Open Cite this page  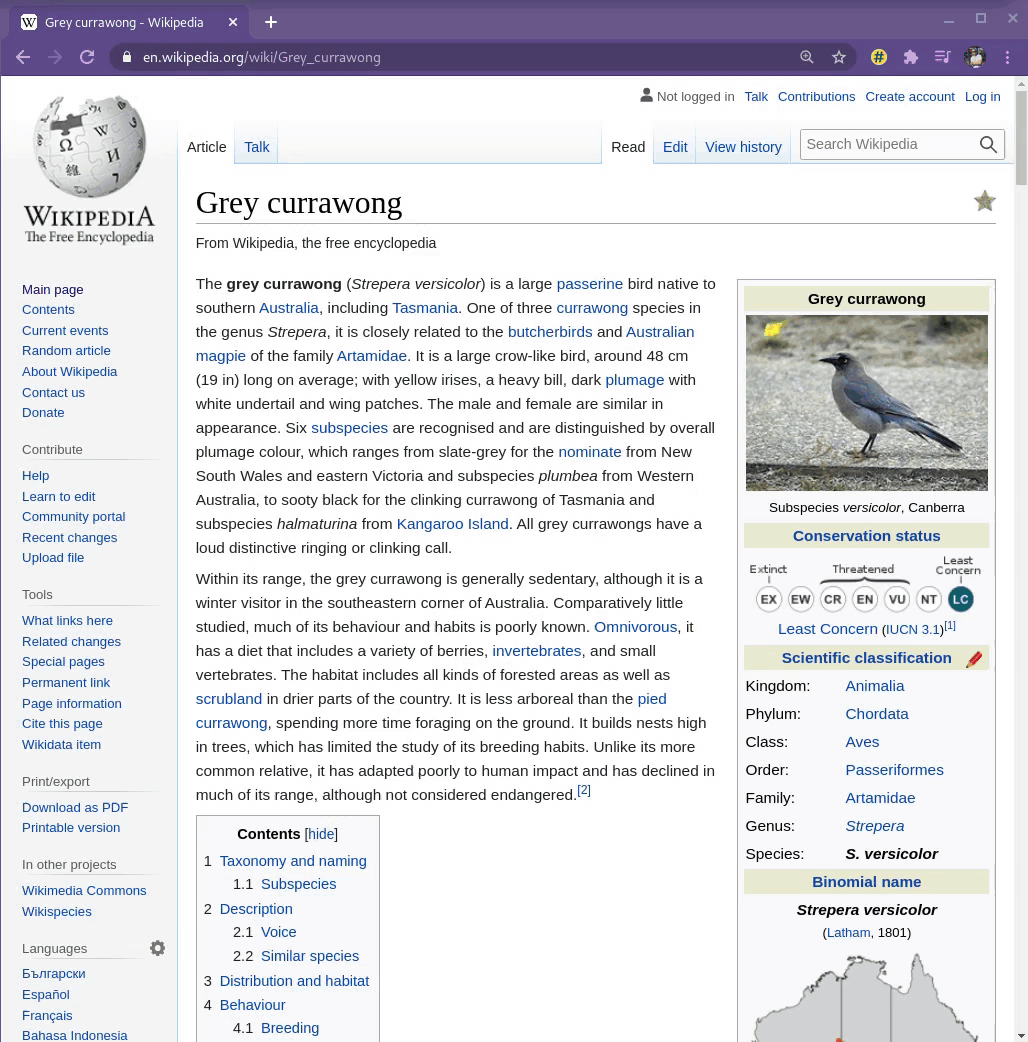(x=62, y=723)
